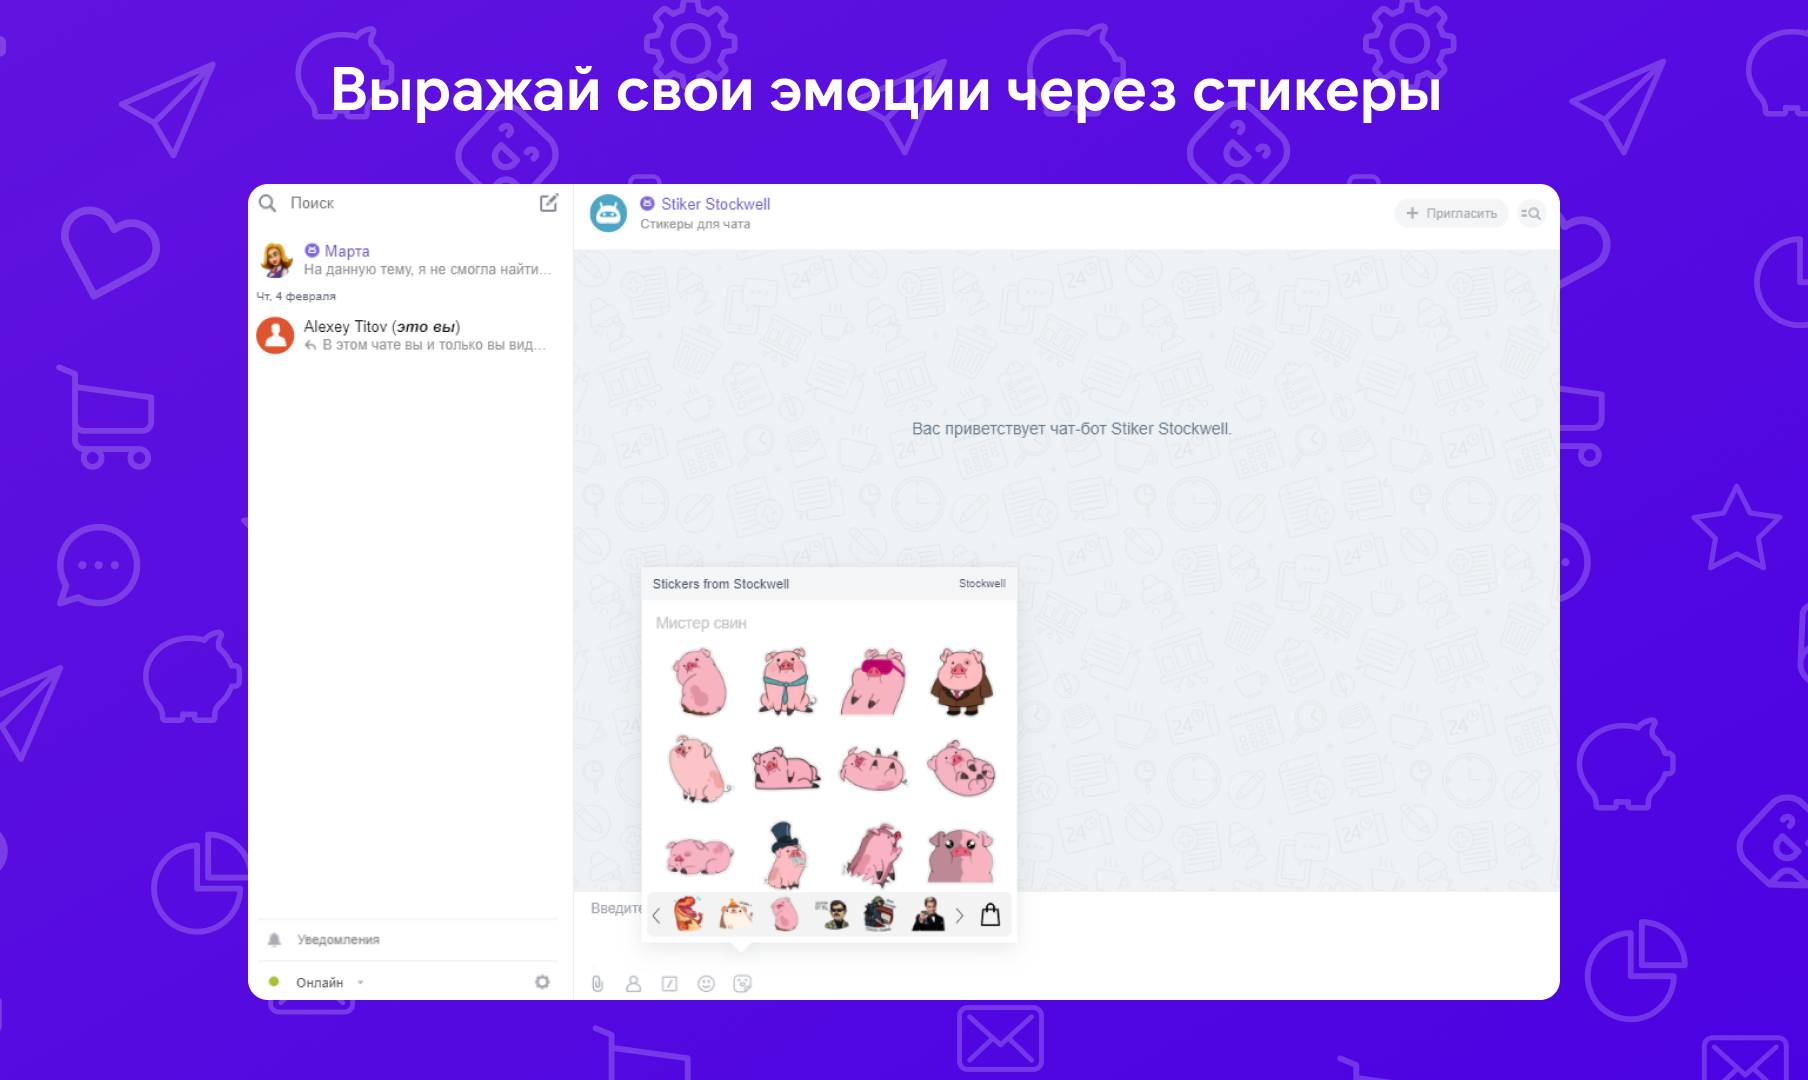Send the pig lying on belly sticker
Image resolution: width=1808 pixels, height=1080 pixels.
point(786,769)
